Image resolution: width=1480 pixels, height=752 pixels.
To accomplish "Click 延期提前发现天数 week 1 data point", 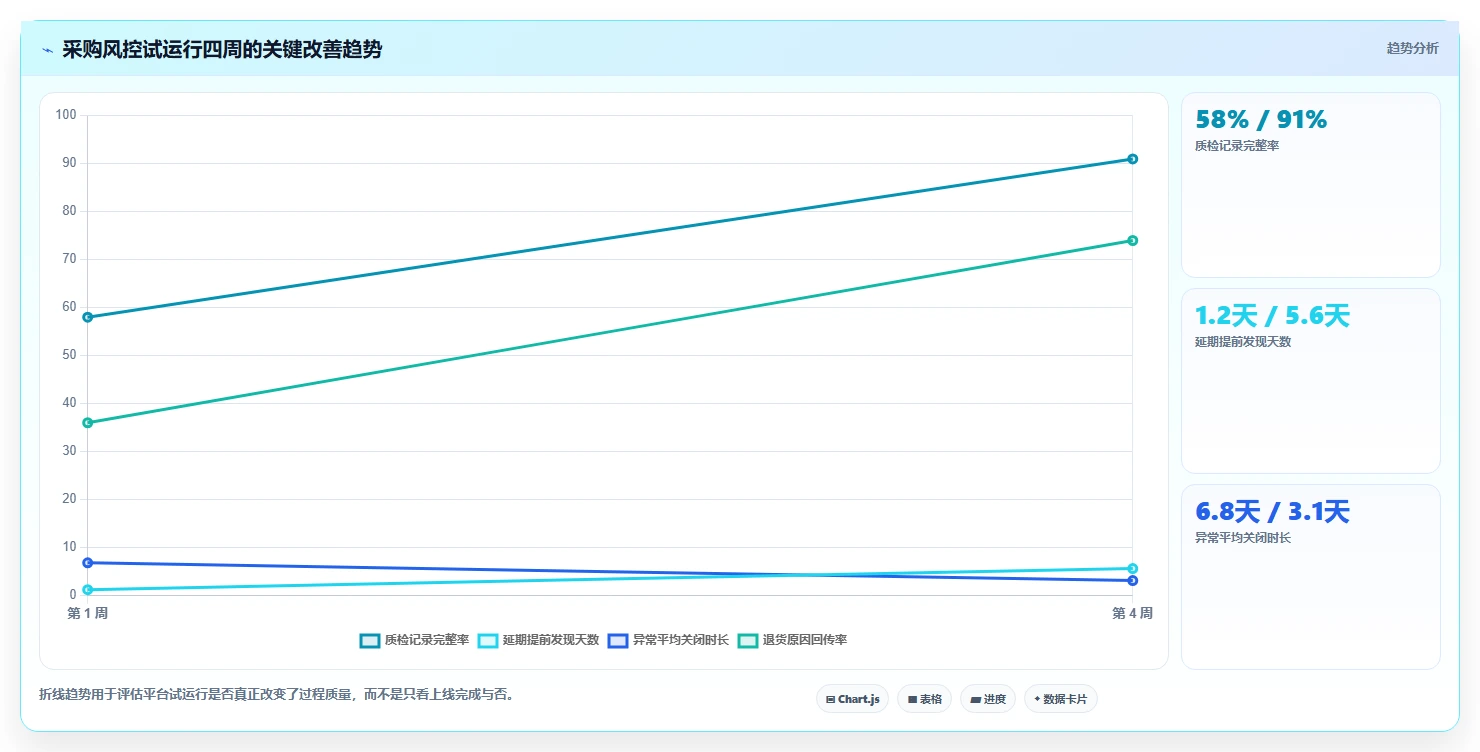I will click(88, 589).
